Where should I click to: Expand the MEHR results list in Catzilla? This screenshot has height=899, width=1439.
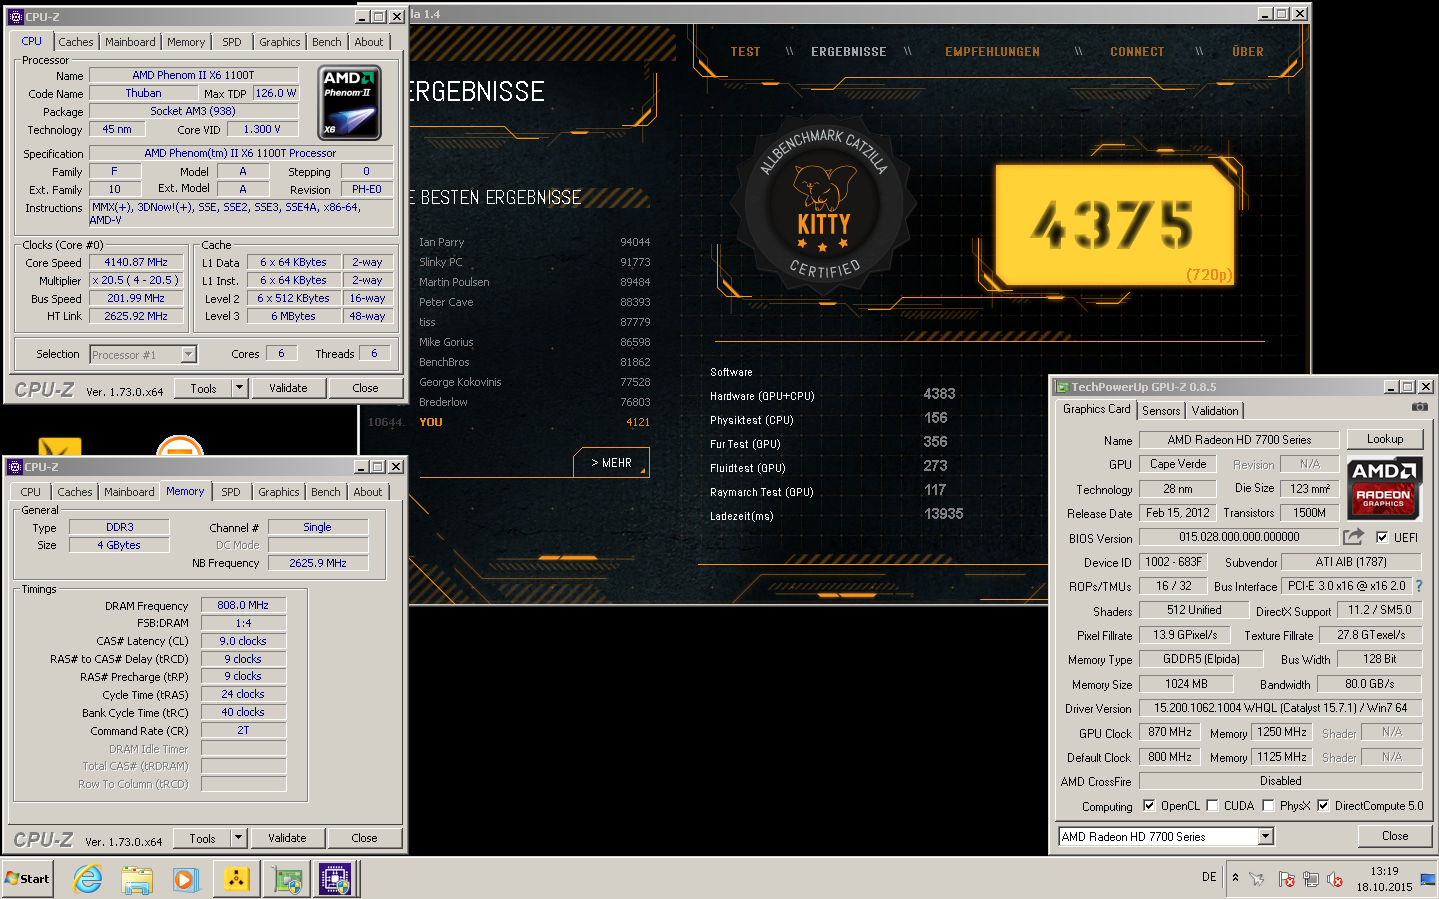pyautogui.click(x=611, y=463)
